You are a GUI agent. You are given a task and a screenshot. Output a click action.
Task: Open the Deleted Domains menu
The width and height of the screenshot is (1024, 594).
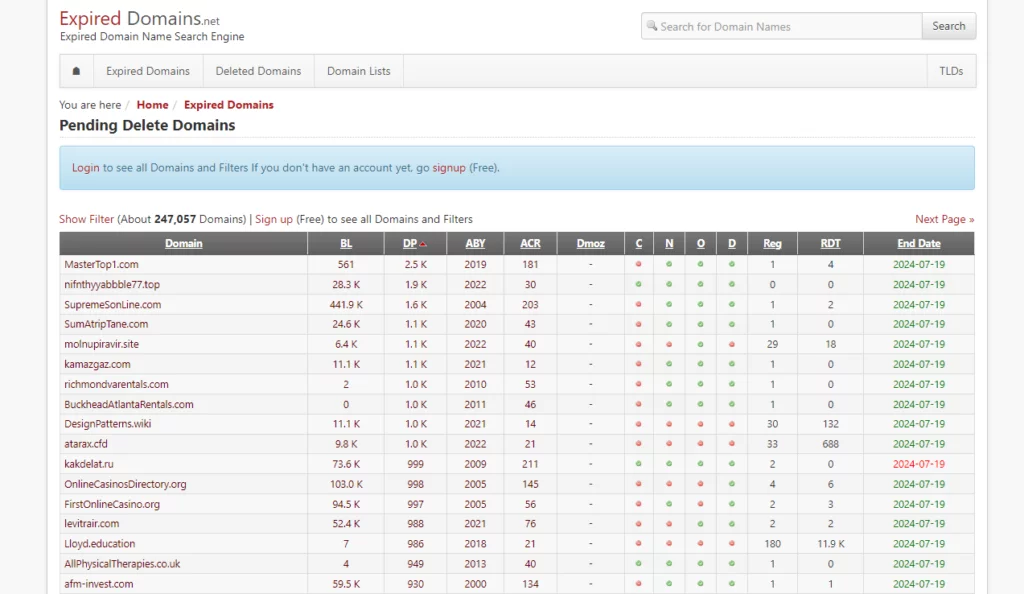[258, 71]
